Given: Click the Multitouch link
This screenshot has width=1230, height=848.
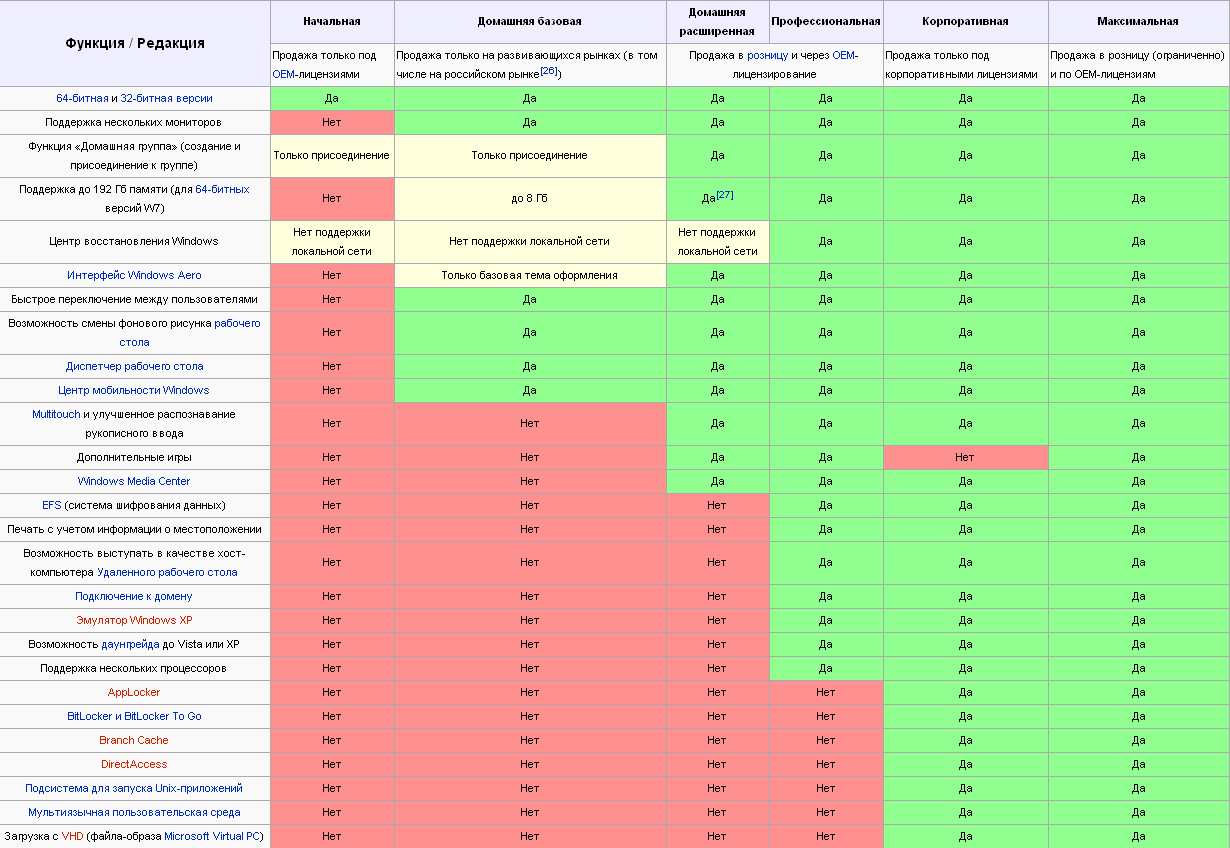Looking at the screenshot, I should click(x=56, y=413).
